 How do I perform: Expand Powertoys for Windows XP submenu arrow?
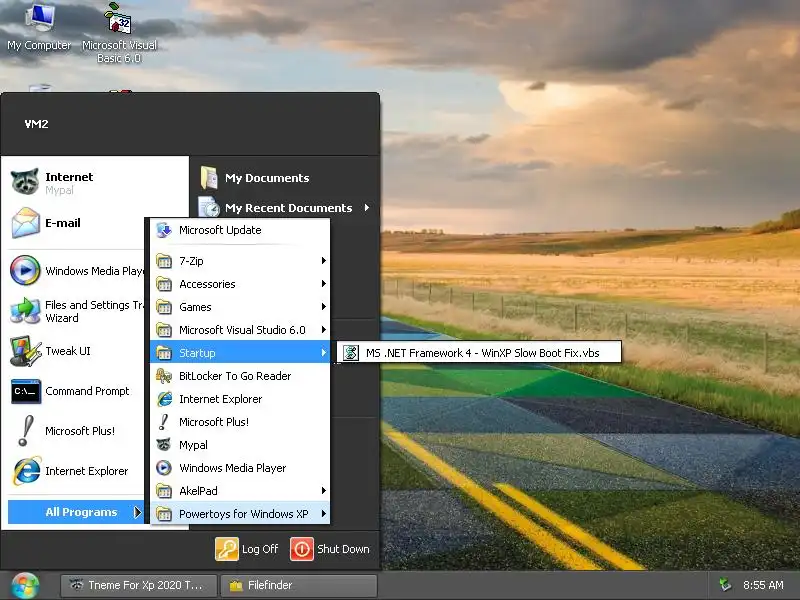coord(323,514)
